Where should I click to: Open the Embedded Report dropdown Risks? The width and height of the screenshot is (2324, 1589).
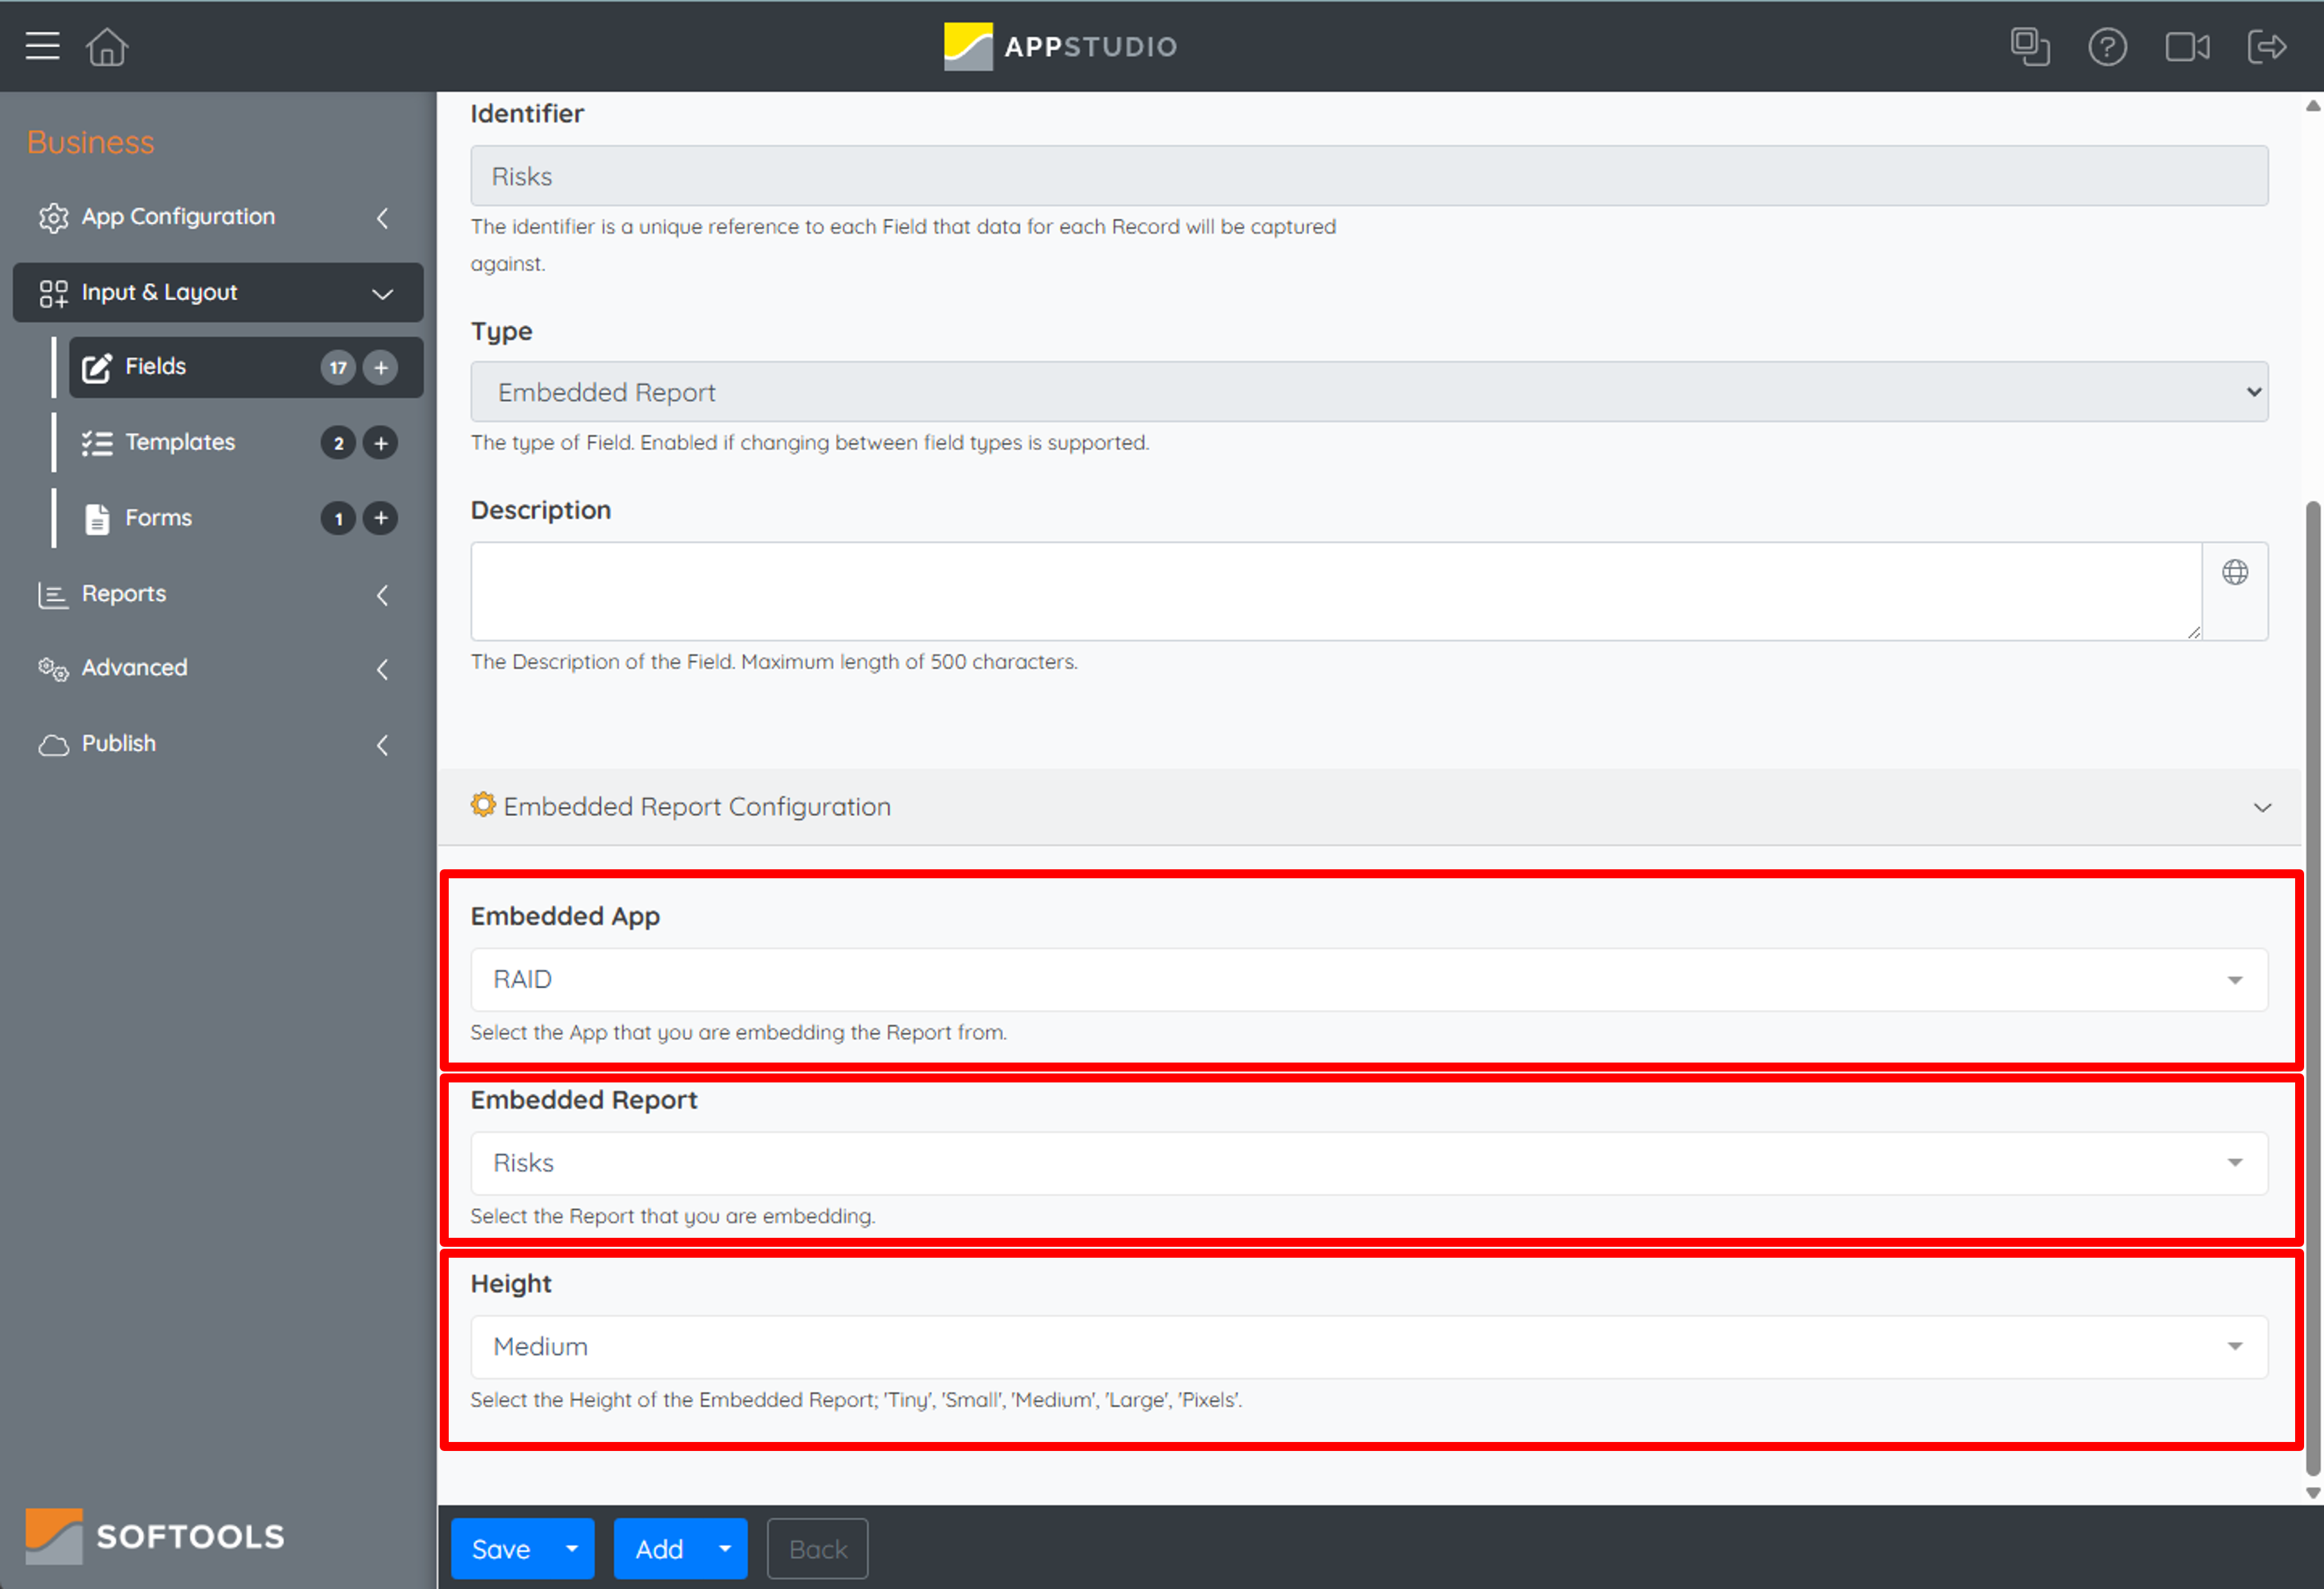click(1369, 1163)
